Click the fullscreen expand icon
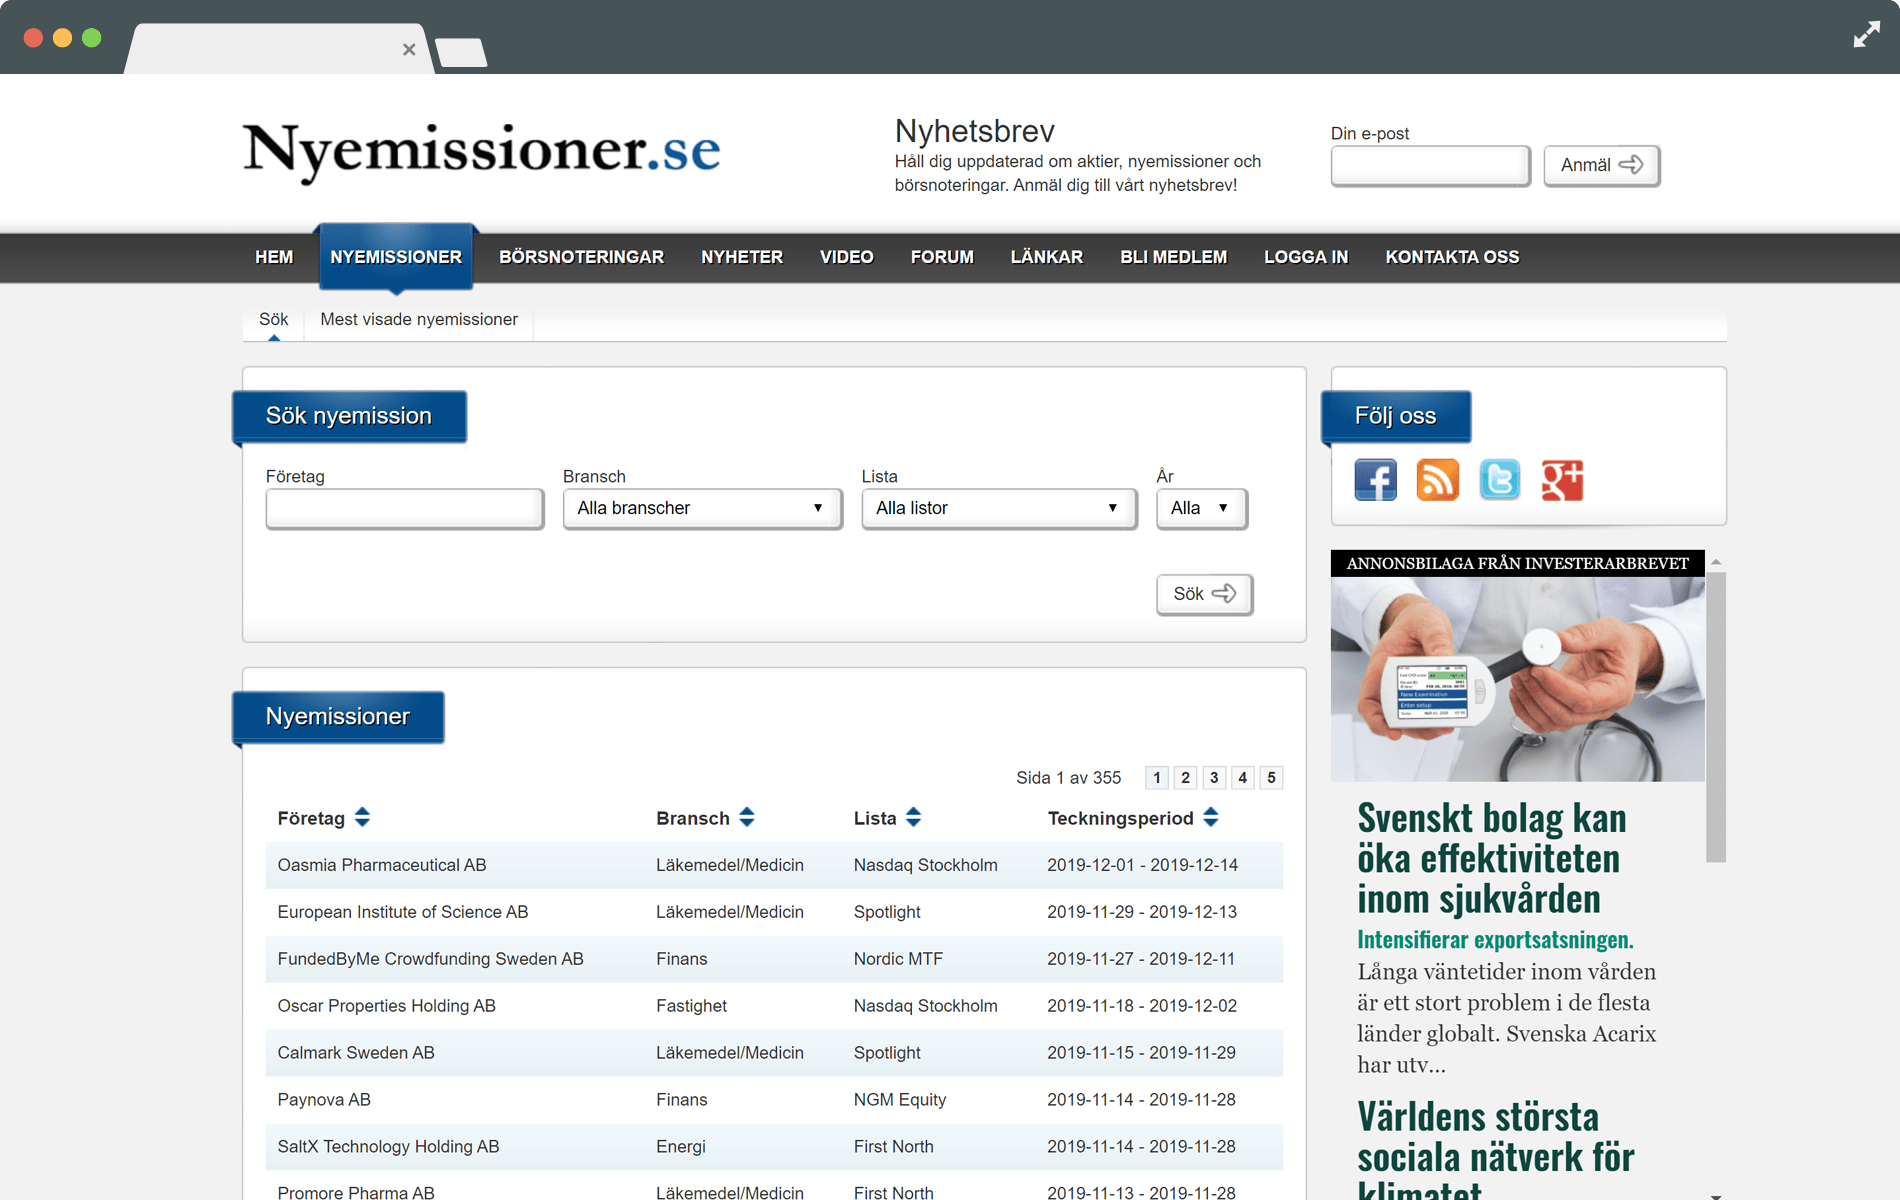The width and height of the screenshot is (1900, 1200). pos(1866,36)
